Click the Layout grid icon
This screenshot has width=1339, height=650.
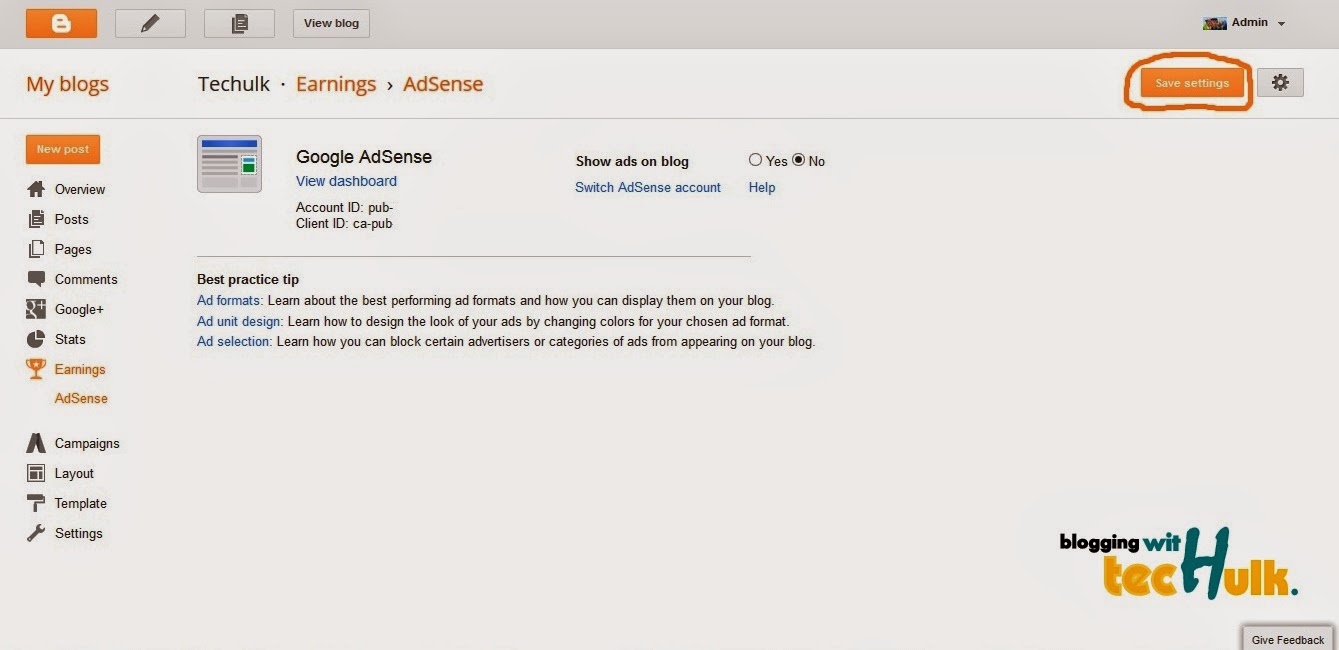tap(36, 473)
